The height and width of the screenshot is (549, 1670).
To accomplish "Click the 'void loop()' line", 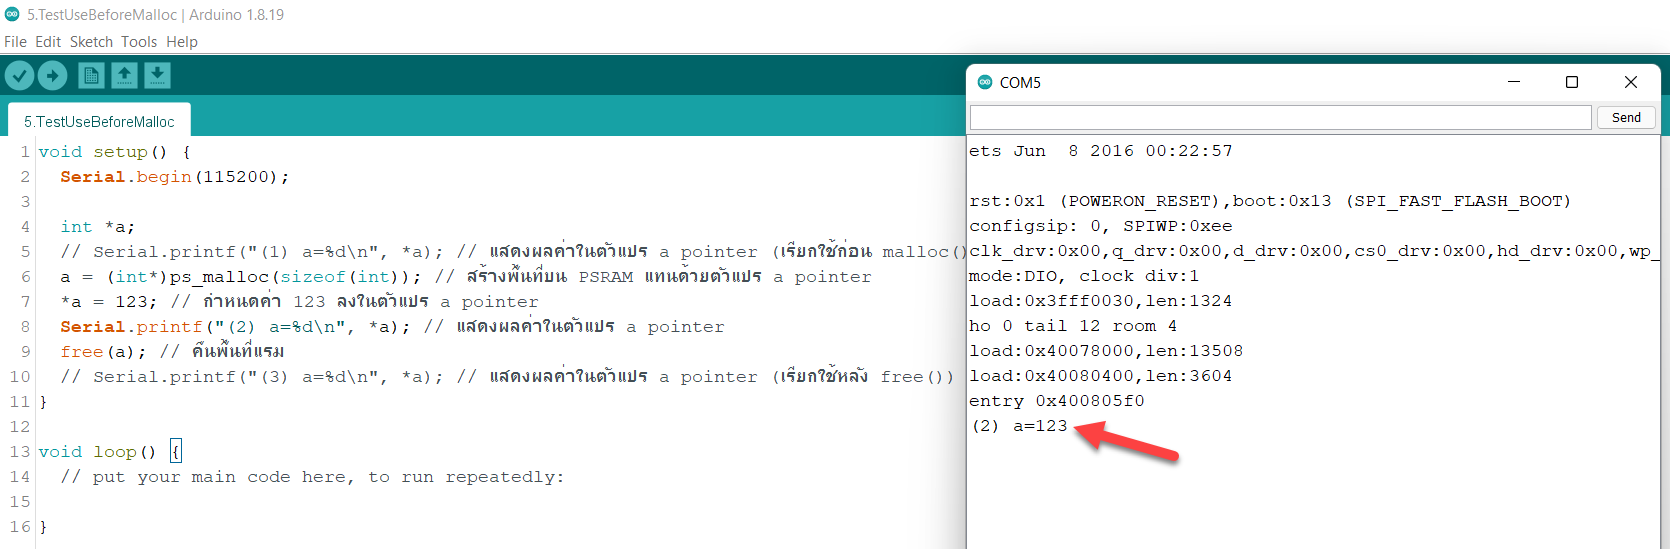I will pos(110,452).
